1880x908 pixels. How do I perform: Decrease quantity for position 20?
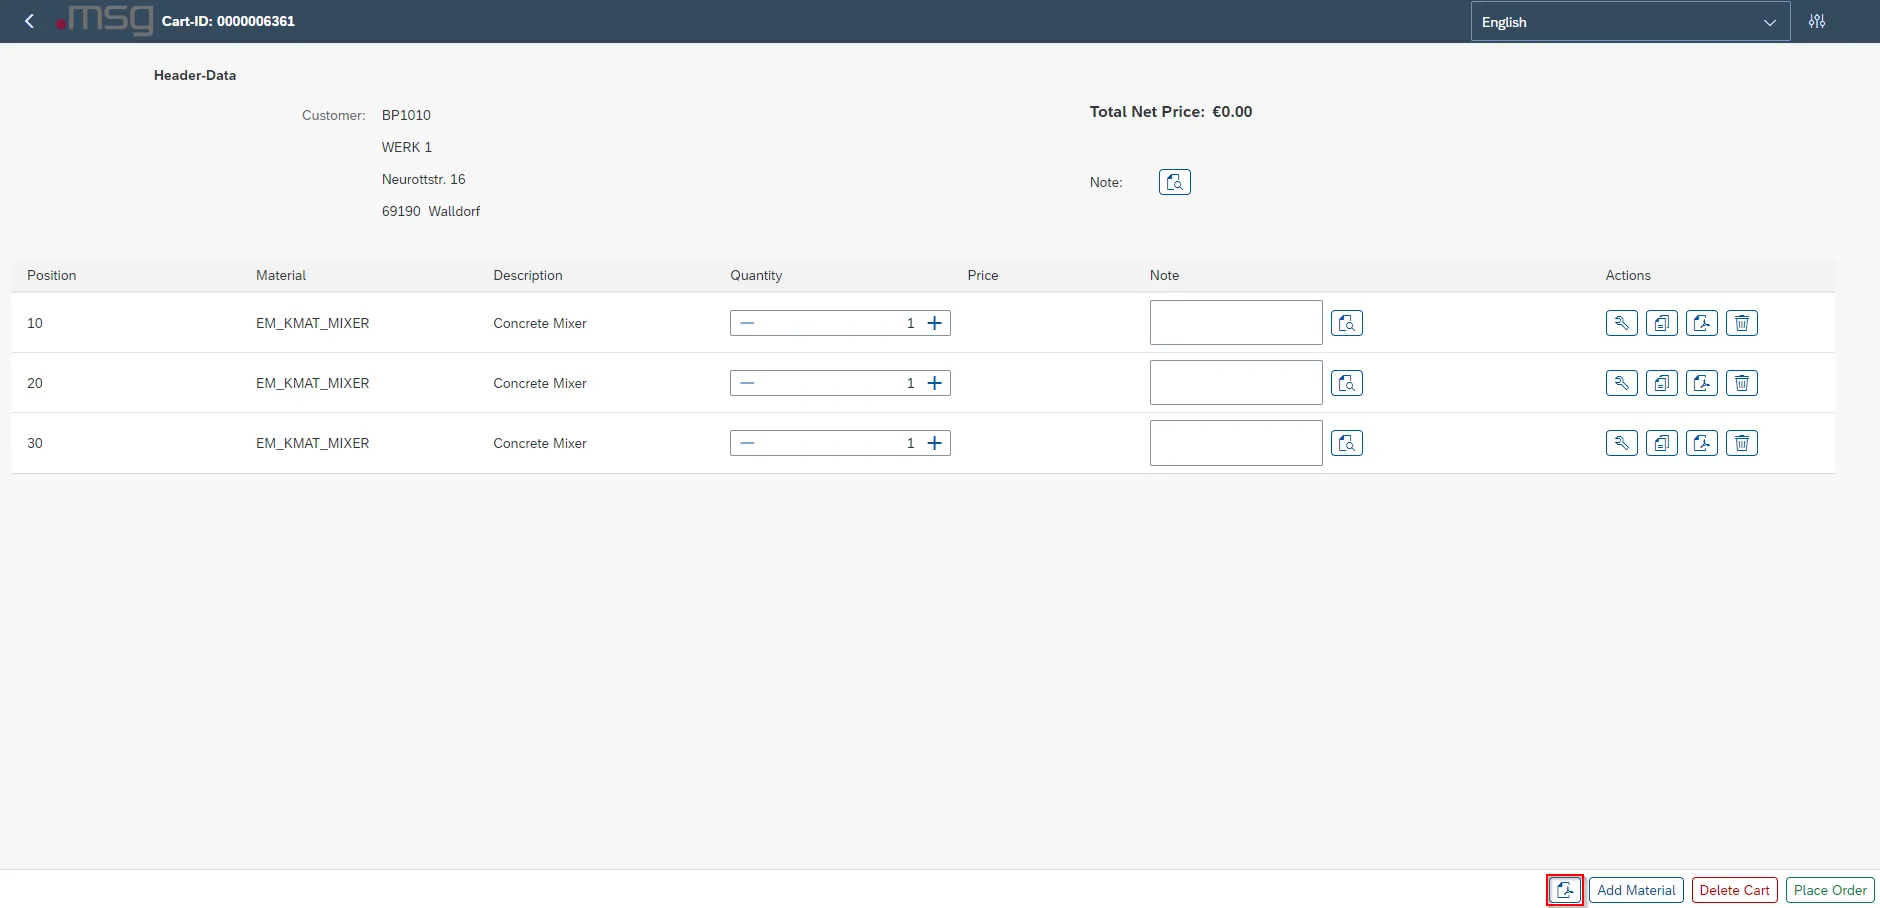[x=747, y=383]
